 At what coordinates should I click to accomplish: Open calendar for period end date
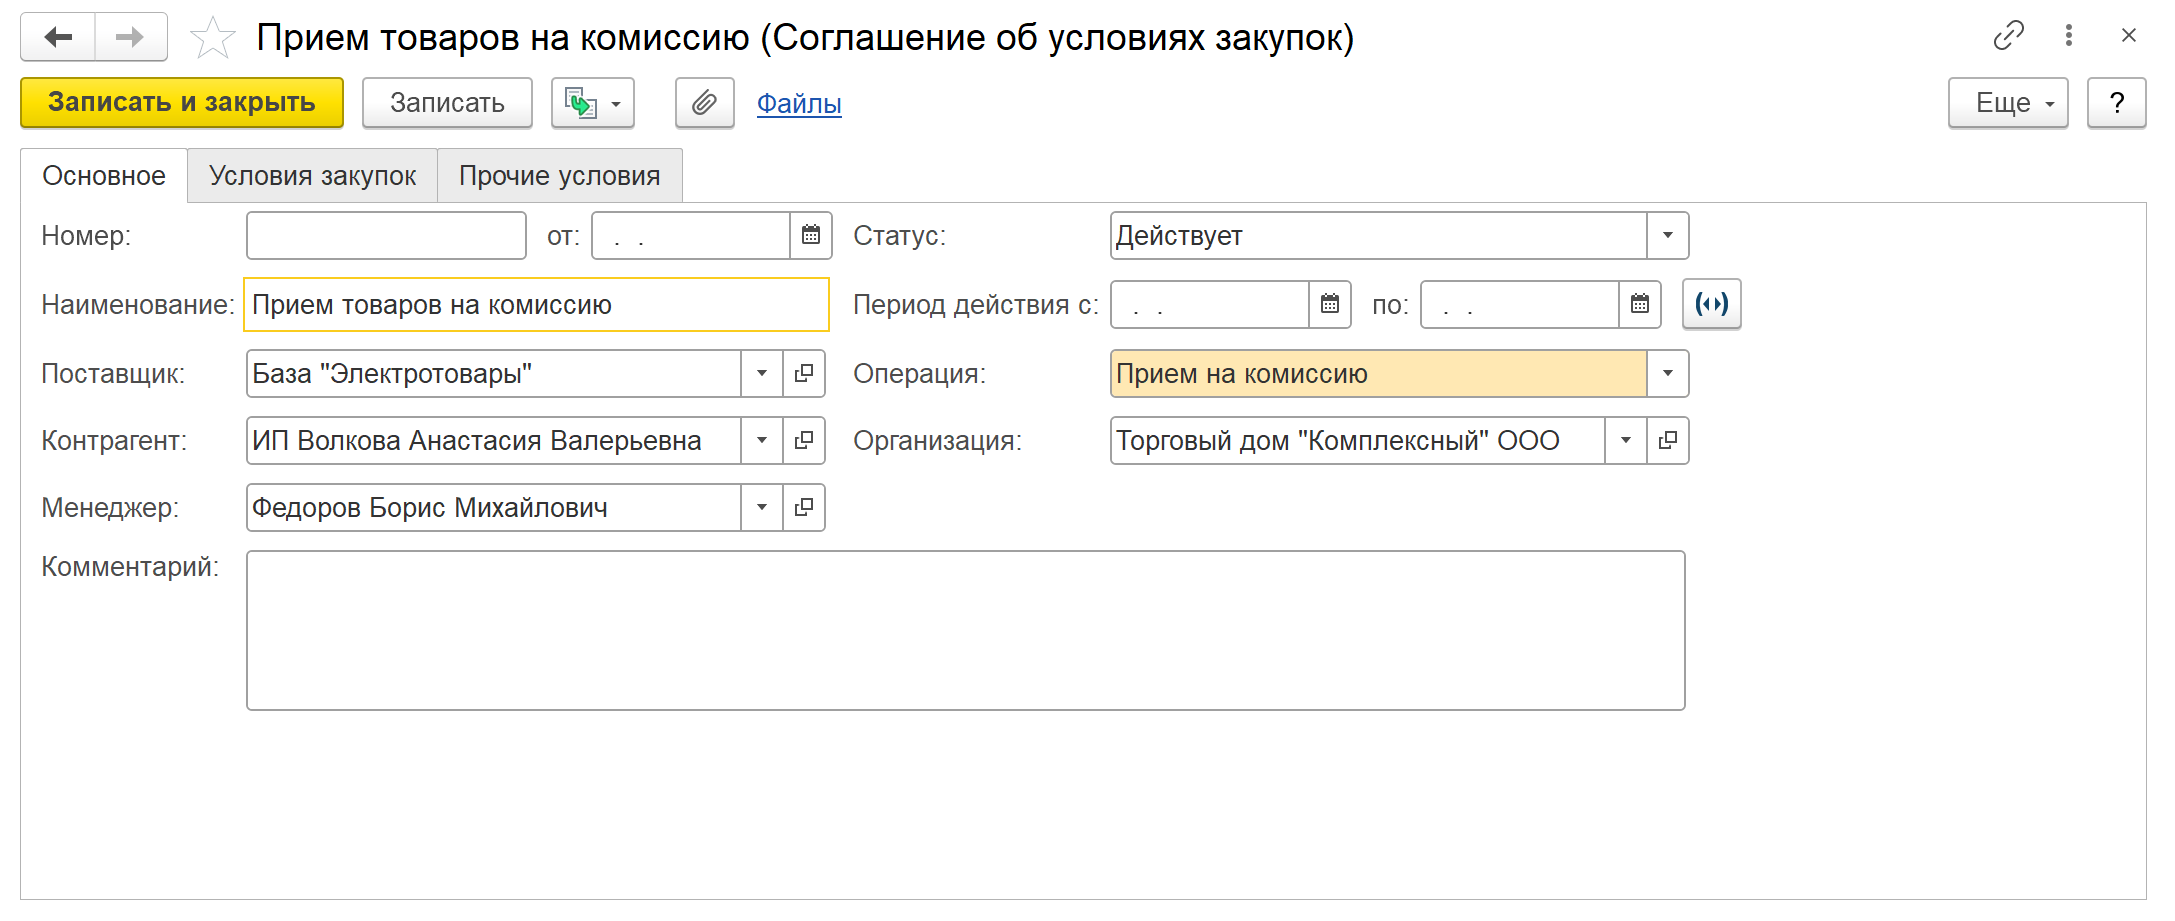point(1640,304)
